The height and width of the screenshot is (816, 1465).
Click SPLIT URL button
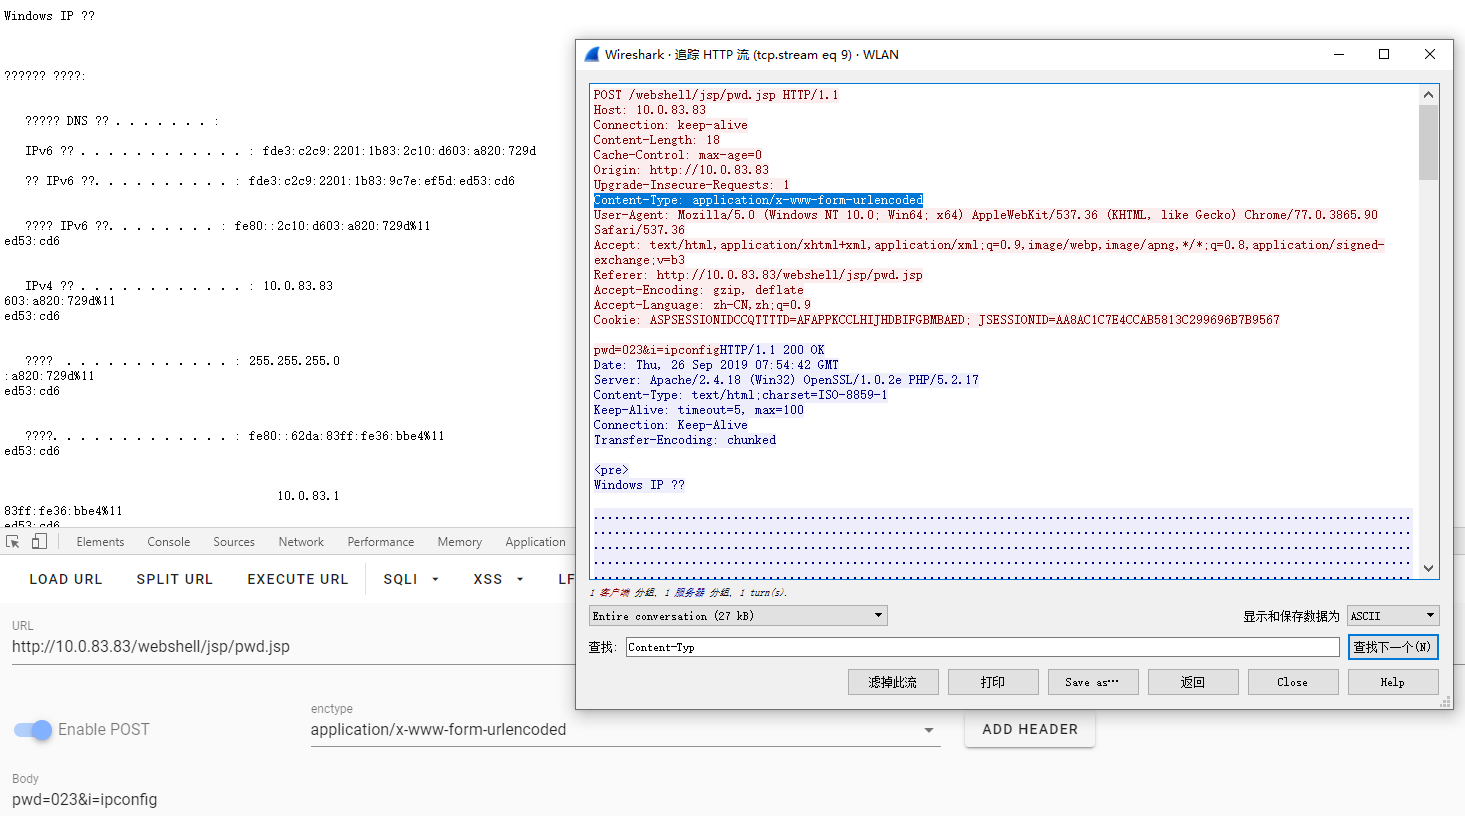coord(175,579)
